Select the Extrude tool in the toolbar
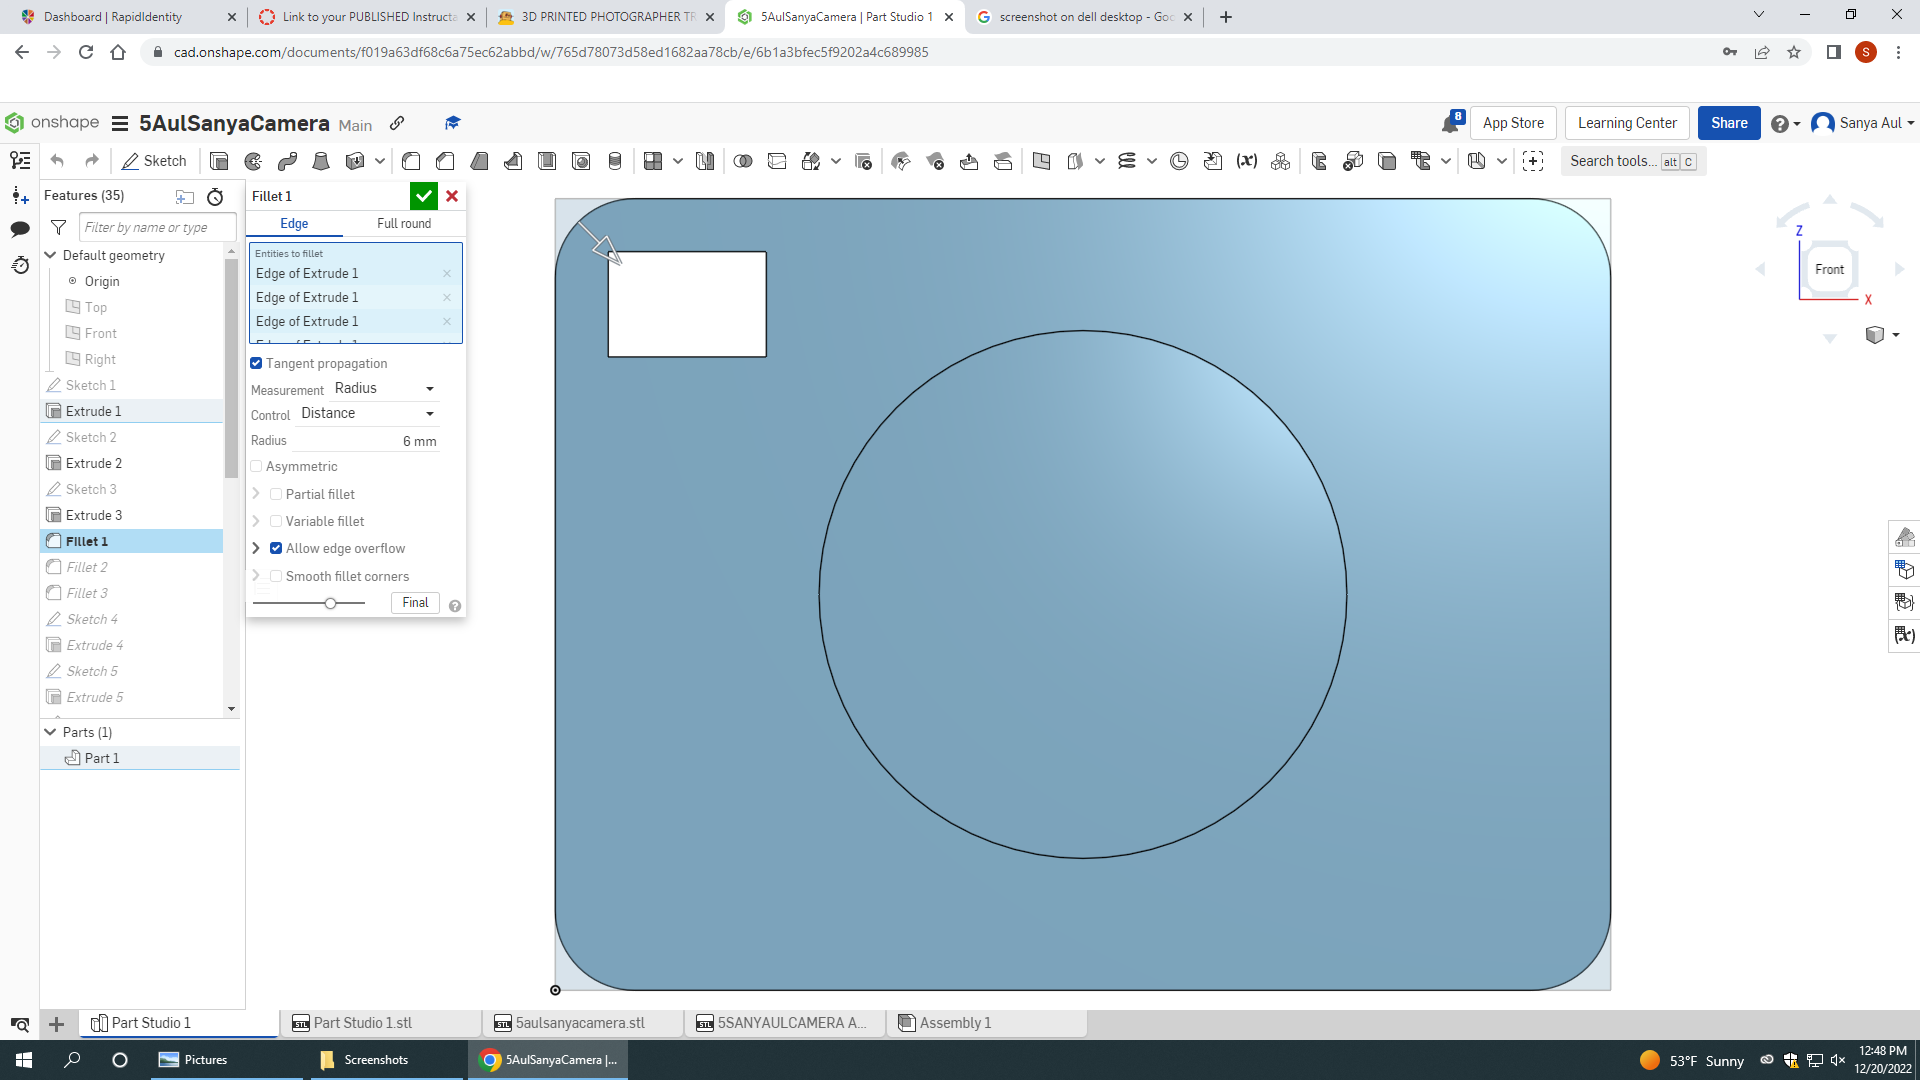 tap(219, 161)
